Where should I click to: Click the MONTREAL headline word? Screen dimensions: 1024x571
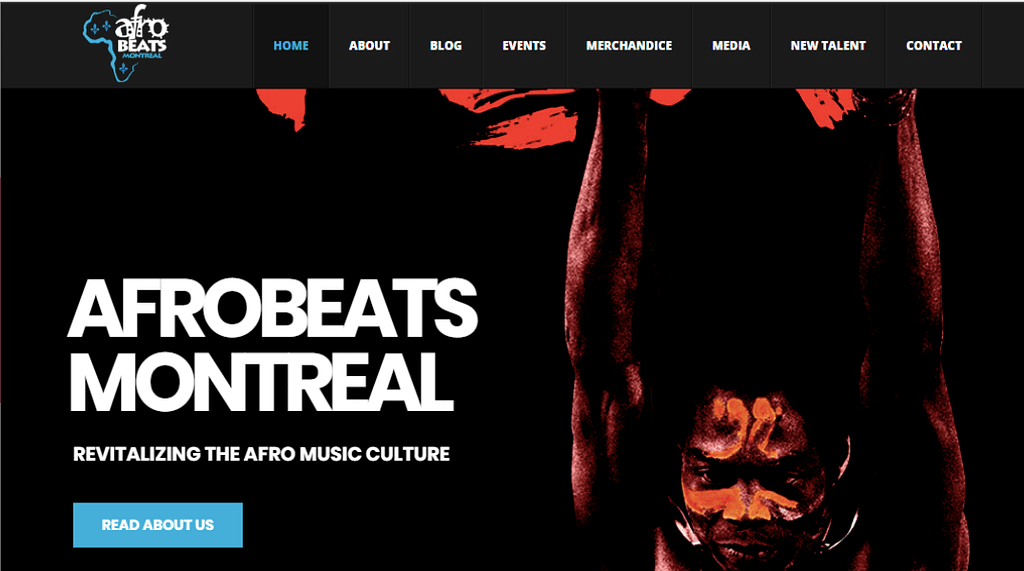click(x=261, y=382)
